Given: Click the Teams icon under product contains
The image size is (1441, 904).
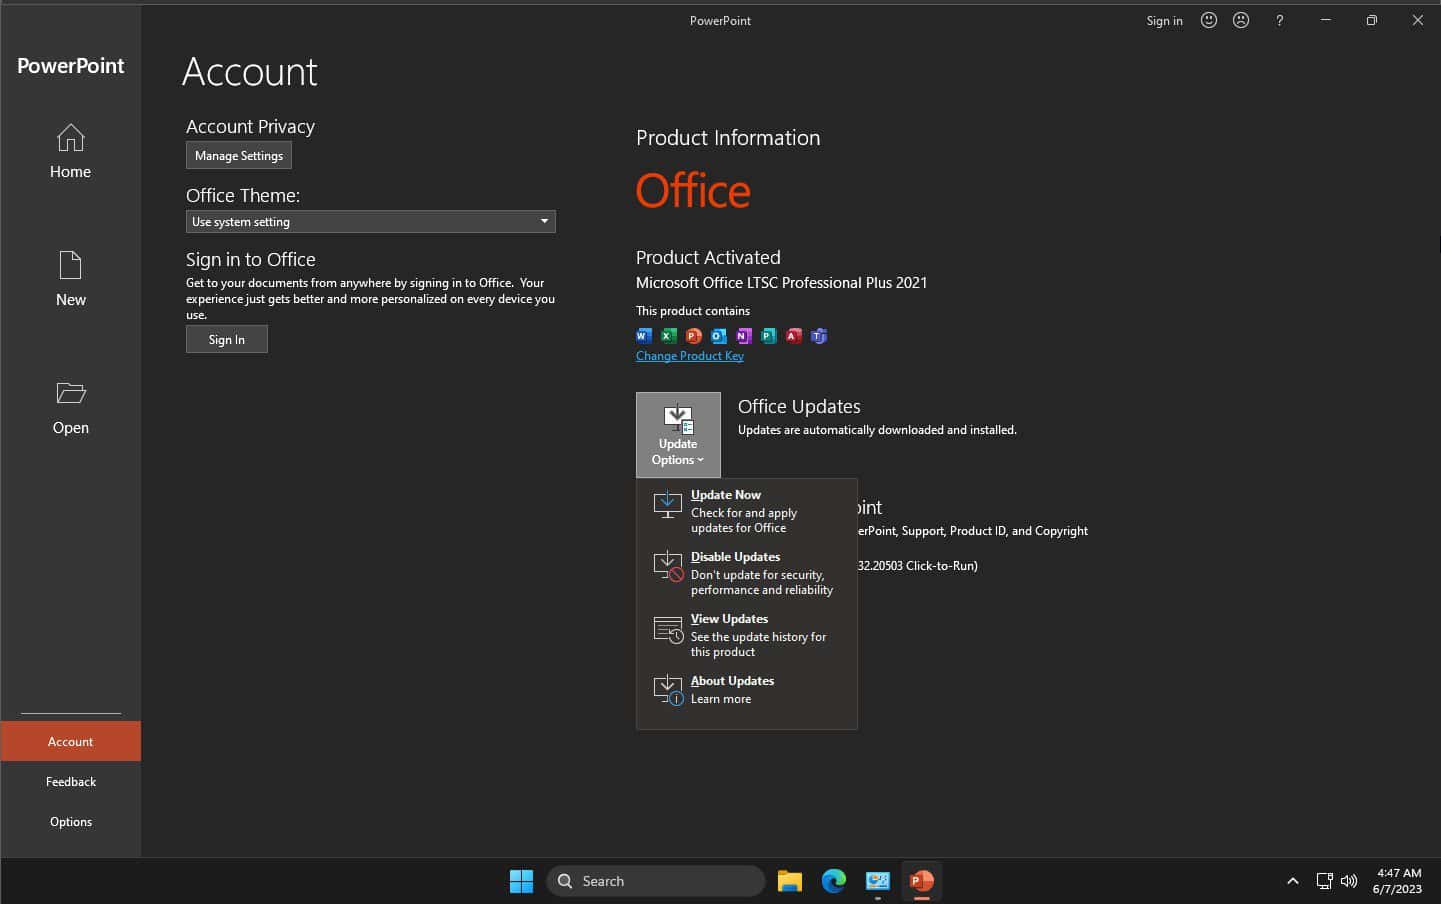Looking at the screenshot, I should (819, 336).
